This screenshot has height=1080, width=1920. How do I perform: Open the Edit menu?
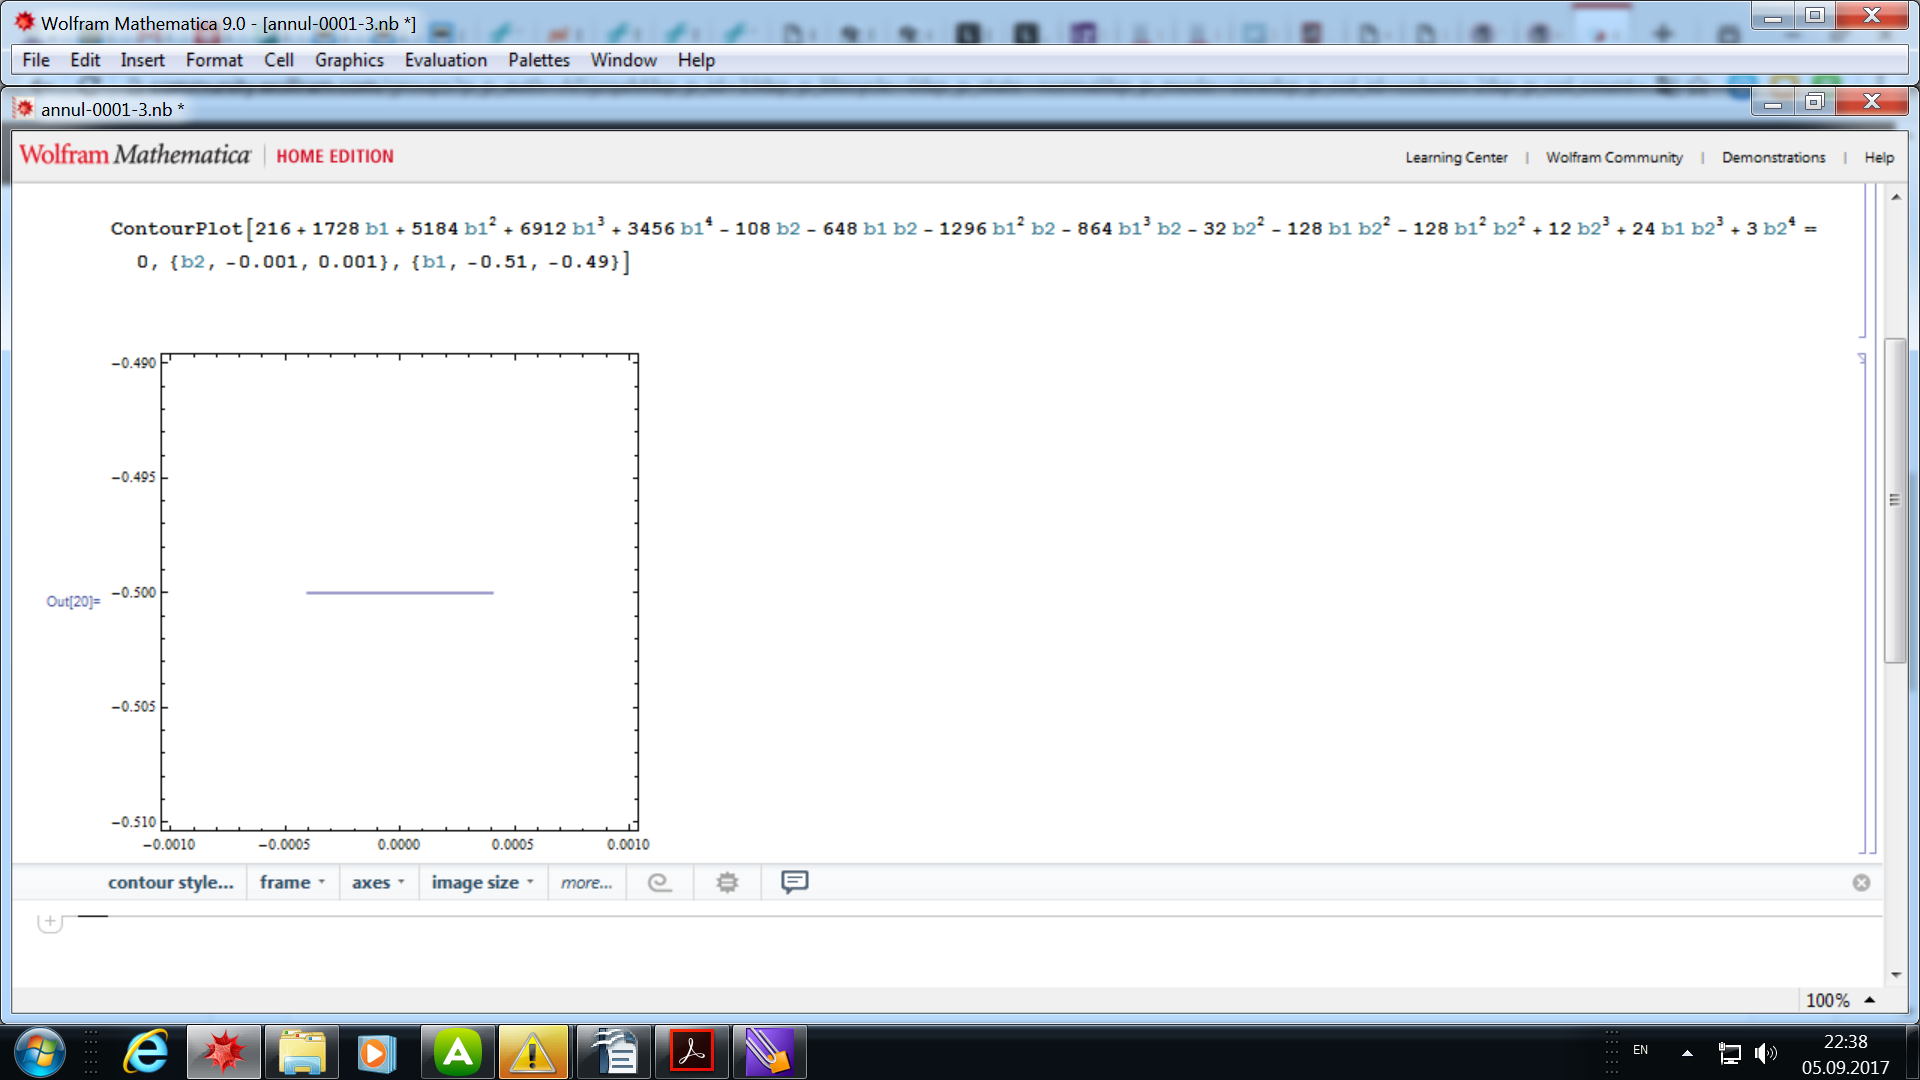point(85,60)
